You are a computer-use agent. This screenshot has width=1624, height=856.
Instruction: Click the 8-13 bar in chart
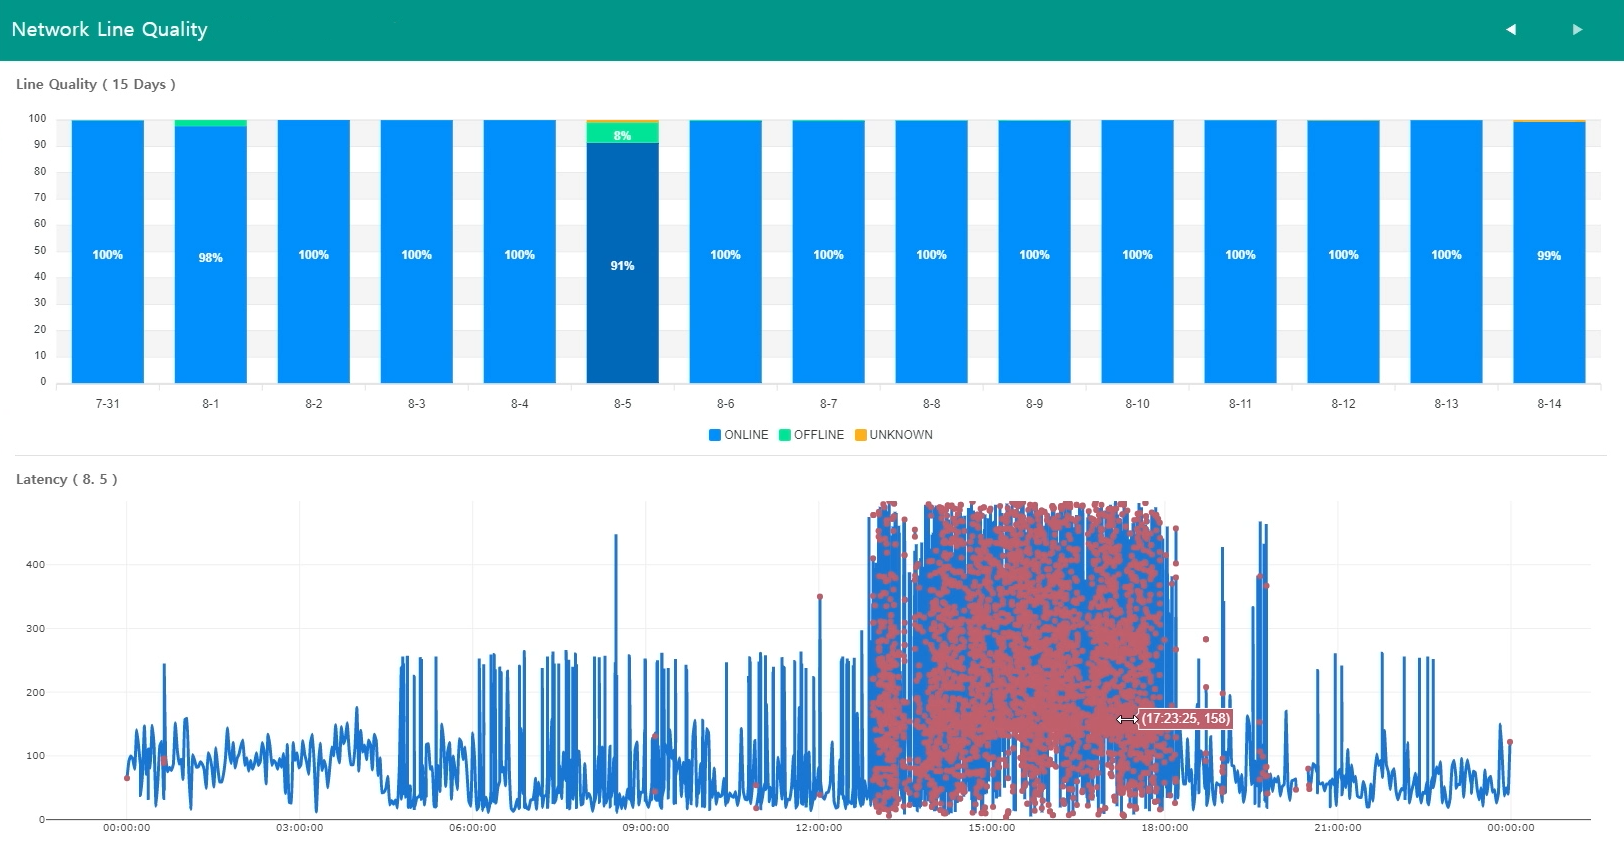pos(1446,254)
